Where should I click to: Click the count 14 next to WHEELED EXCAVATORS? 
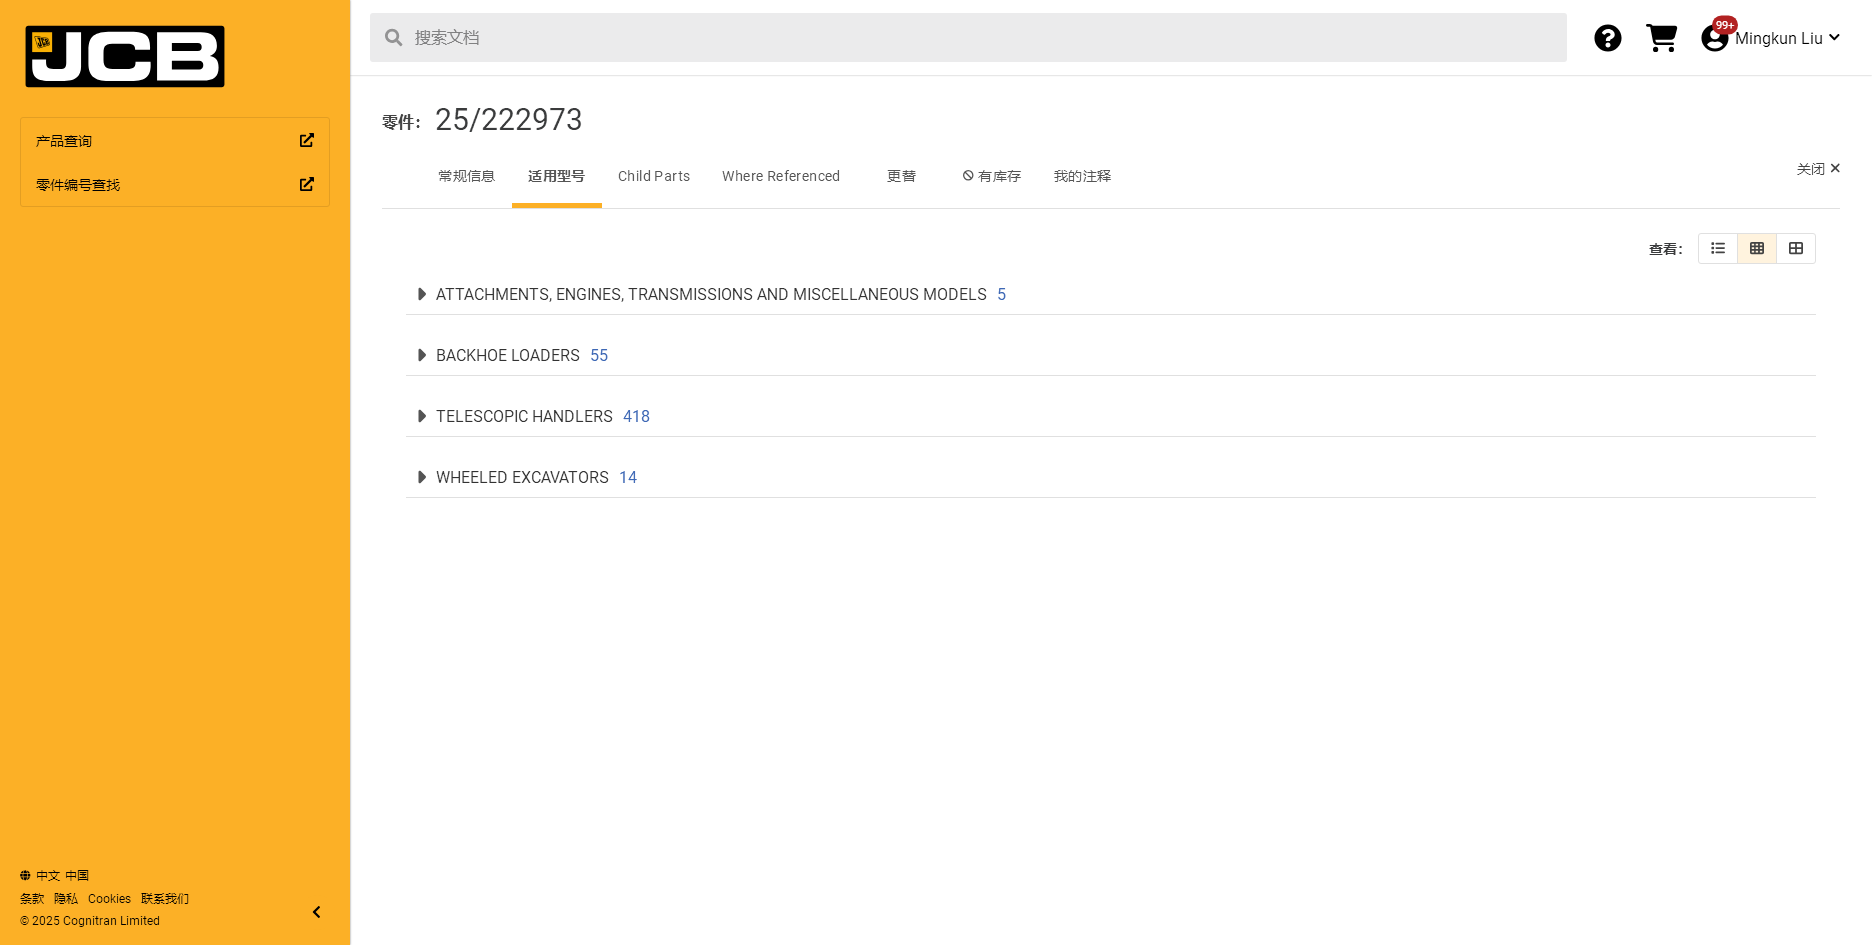[x=628, y=477]
